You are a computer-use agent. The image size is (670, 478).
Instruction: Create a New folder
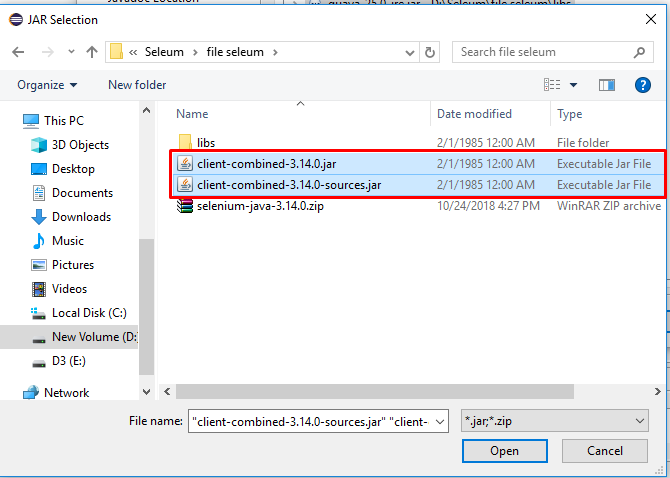point(137,85)
